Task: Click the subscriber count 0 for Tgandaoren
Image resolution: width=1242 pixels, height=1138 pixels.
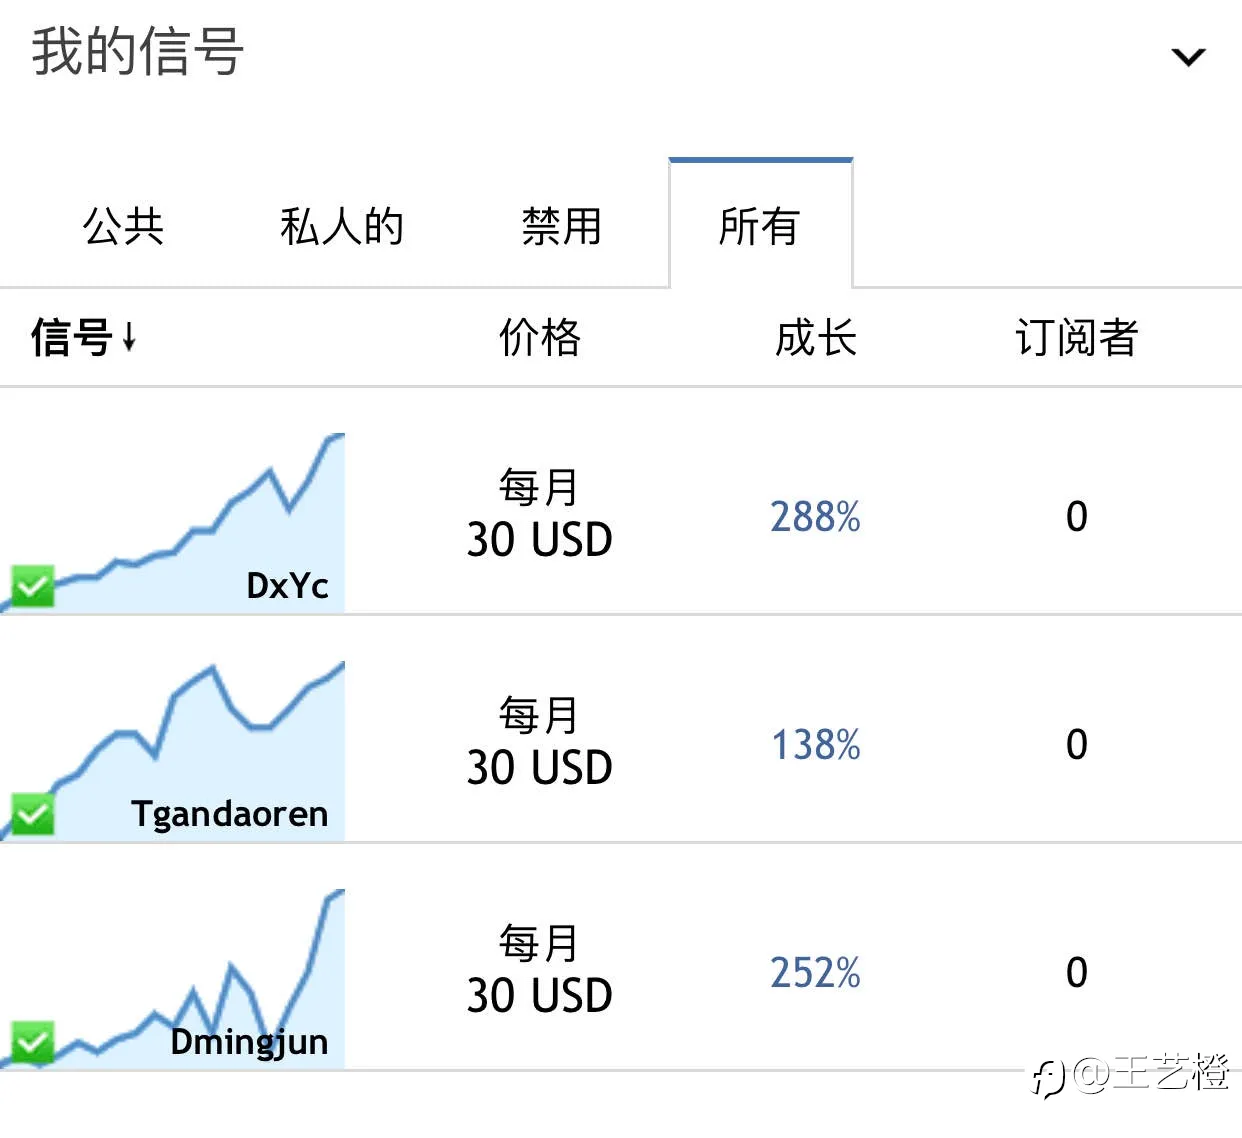Action: [x=1077, y=745]
